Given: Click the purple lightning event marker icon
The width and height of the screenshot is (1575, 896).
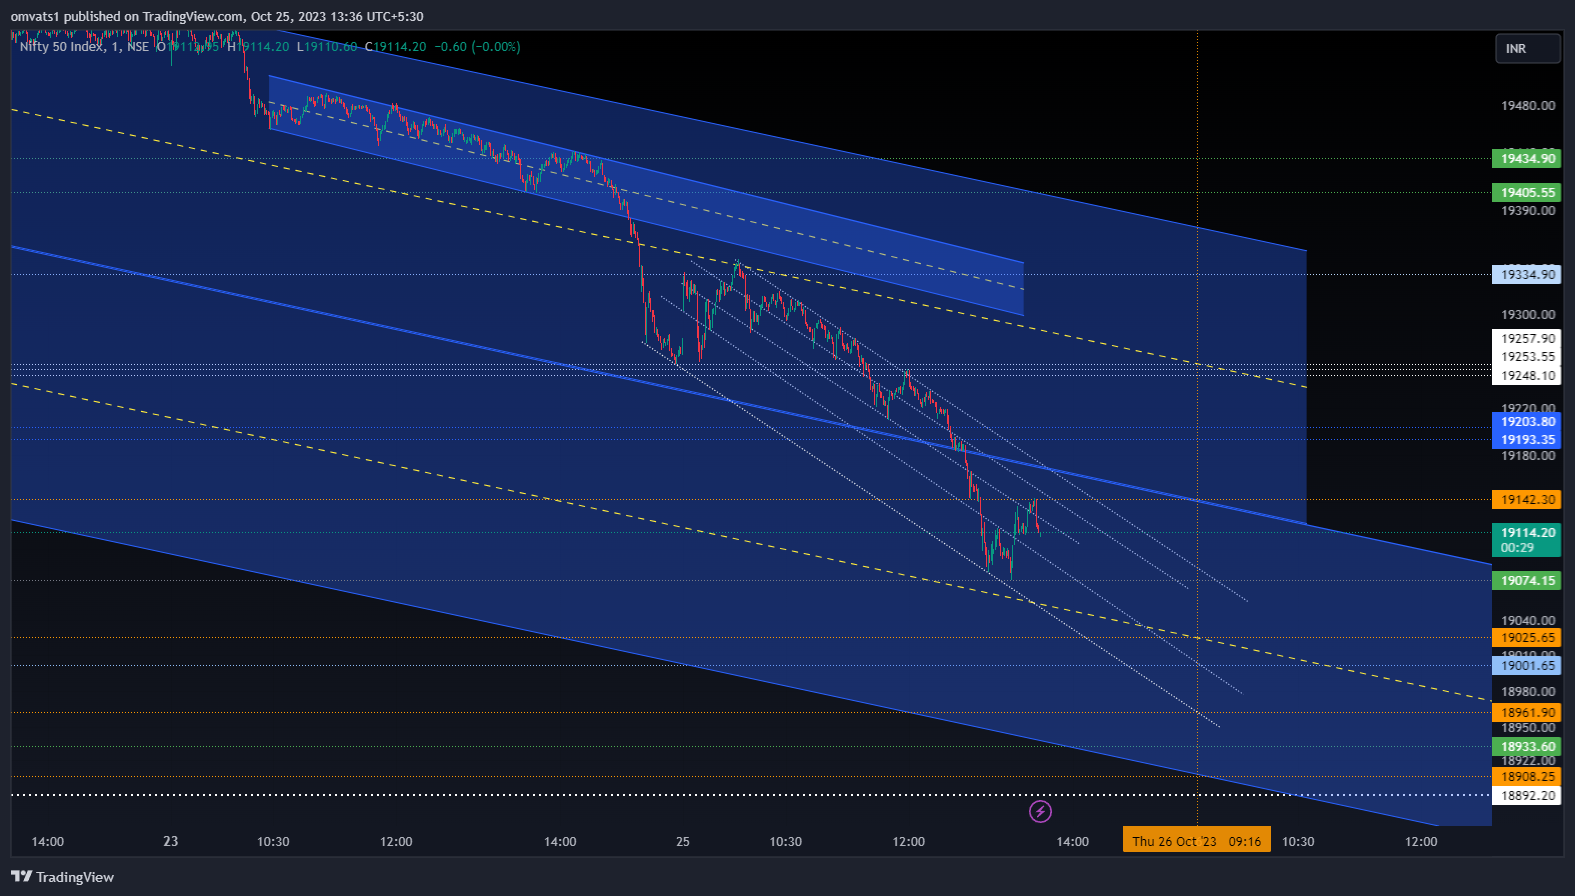Looking at the screenshot, I should pos(1040,811).
